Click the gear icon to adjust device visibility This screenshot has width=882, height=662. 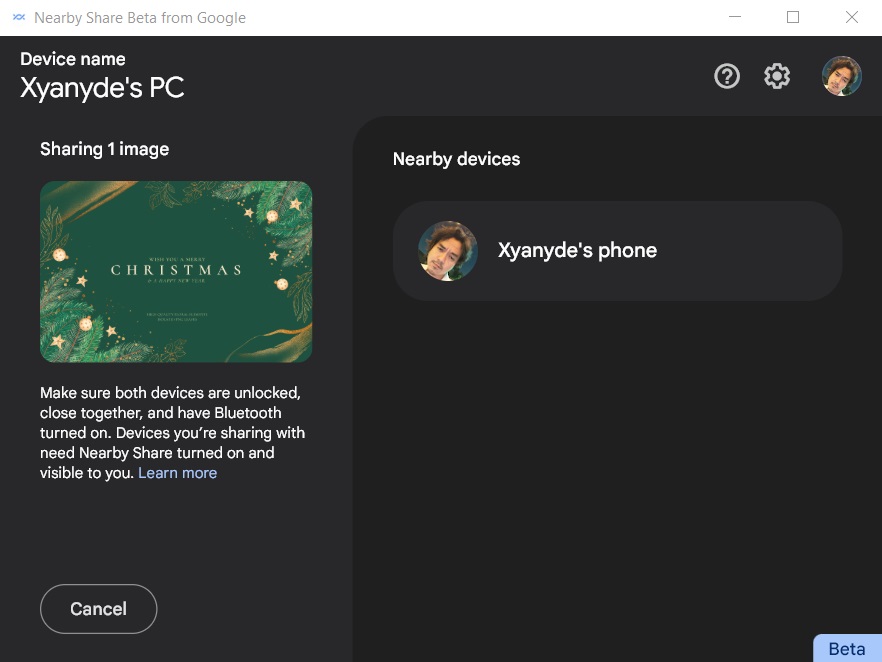tap(777, 75)
